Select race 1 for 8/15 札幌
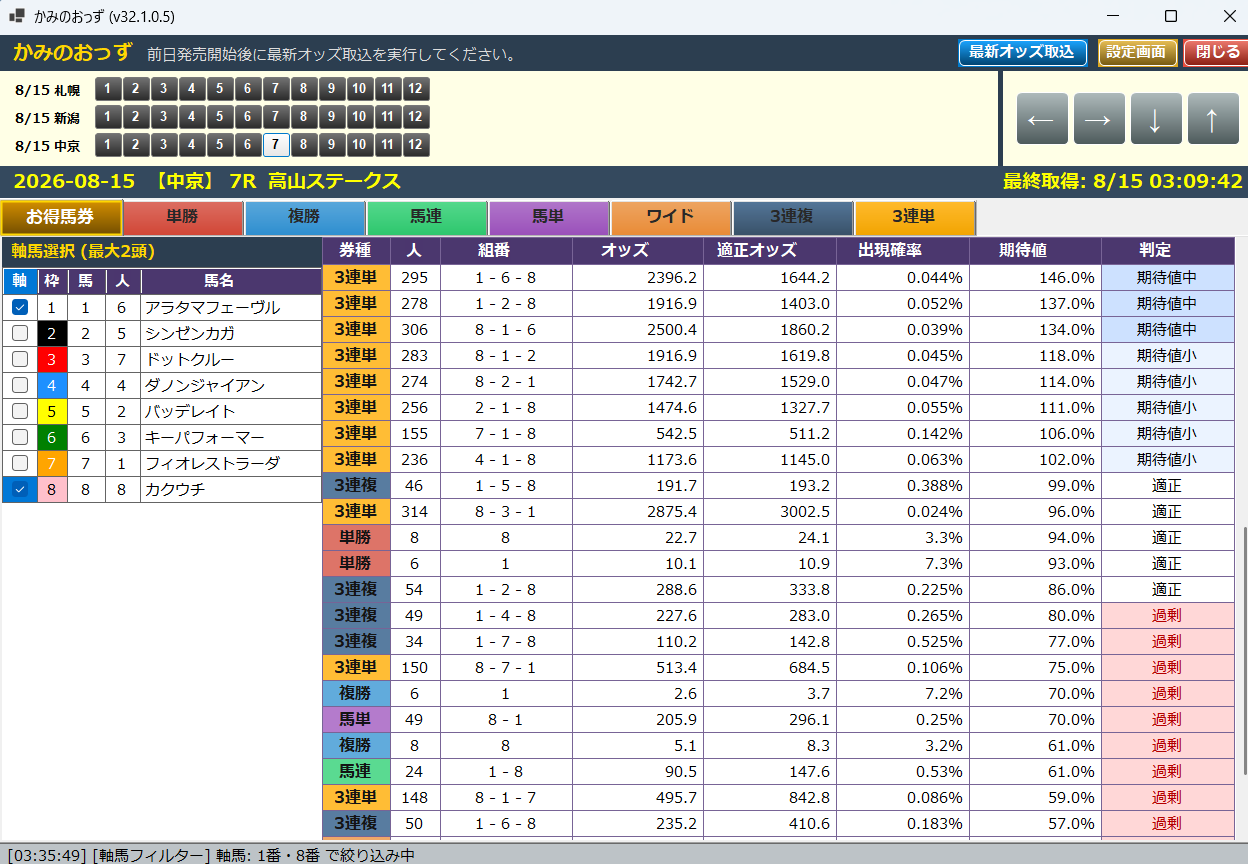The height and width of the screenshot is (864, 1248). tap(108, 89)
